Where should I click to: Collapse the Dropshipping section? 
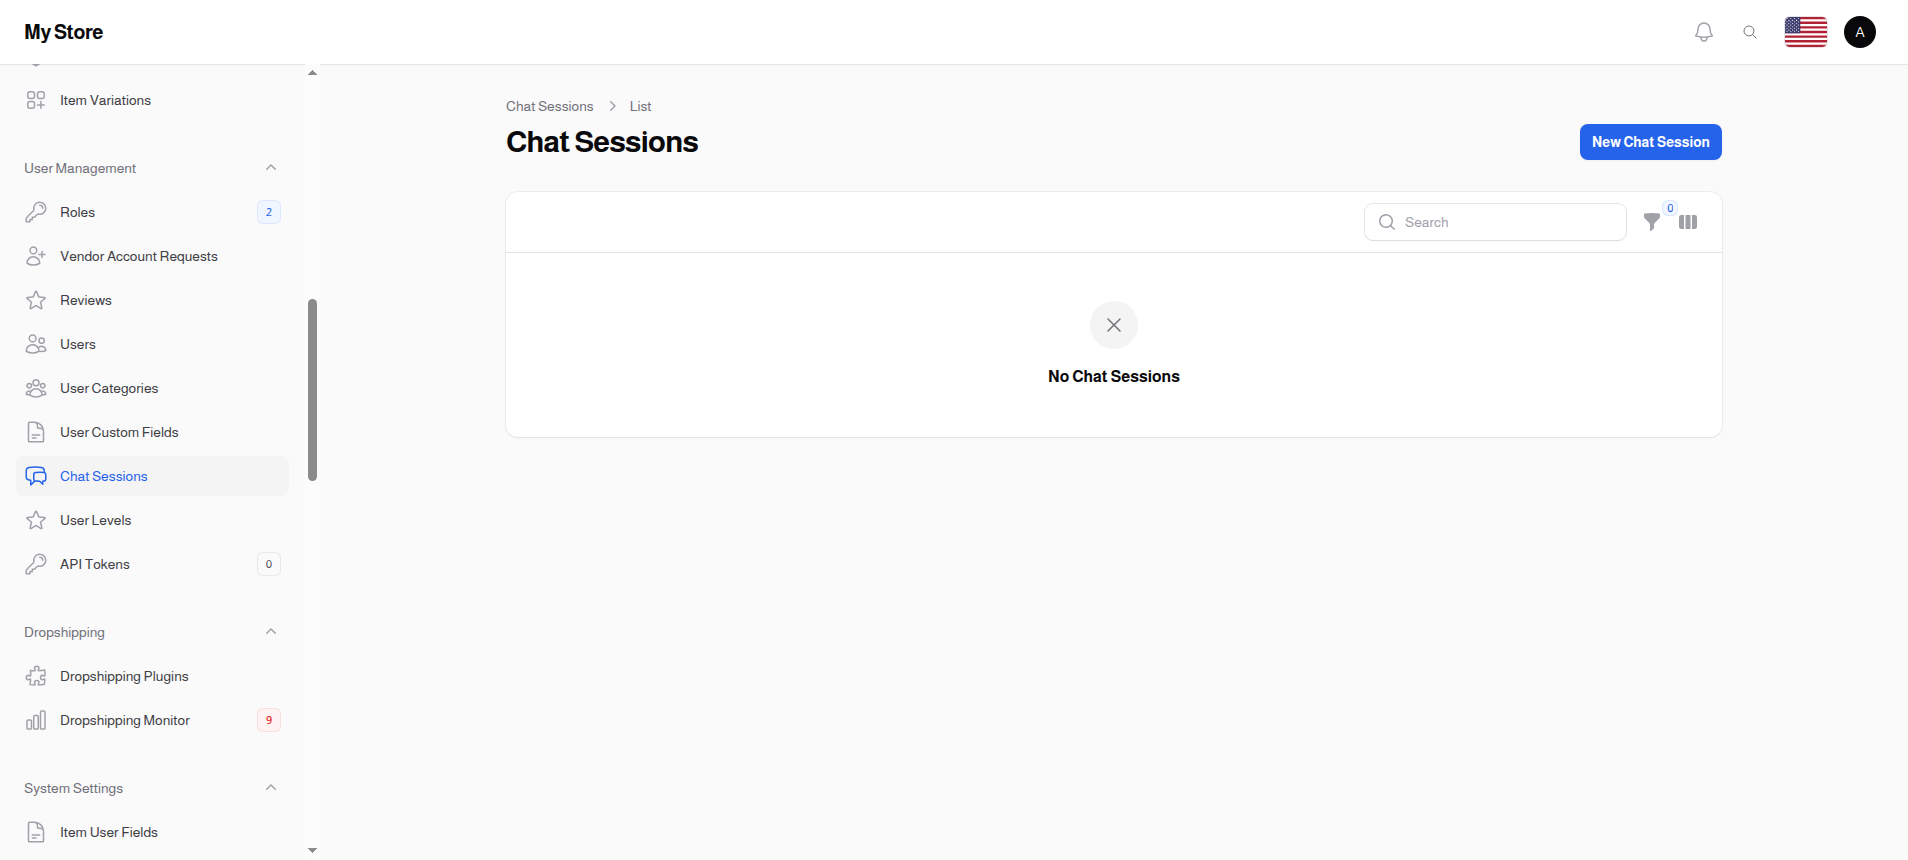coord(271,631)
